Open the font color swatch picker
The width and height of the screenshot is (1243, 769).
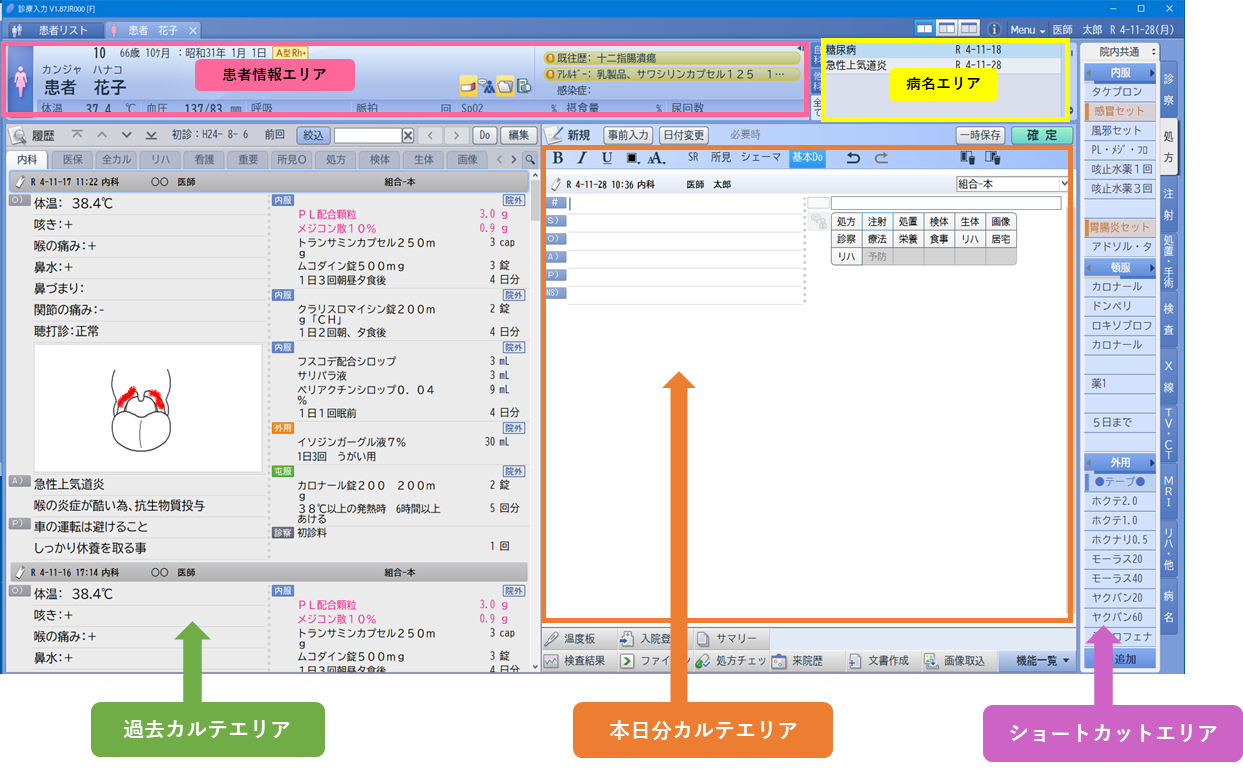tap(632, 158)
